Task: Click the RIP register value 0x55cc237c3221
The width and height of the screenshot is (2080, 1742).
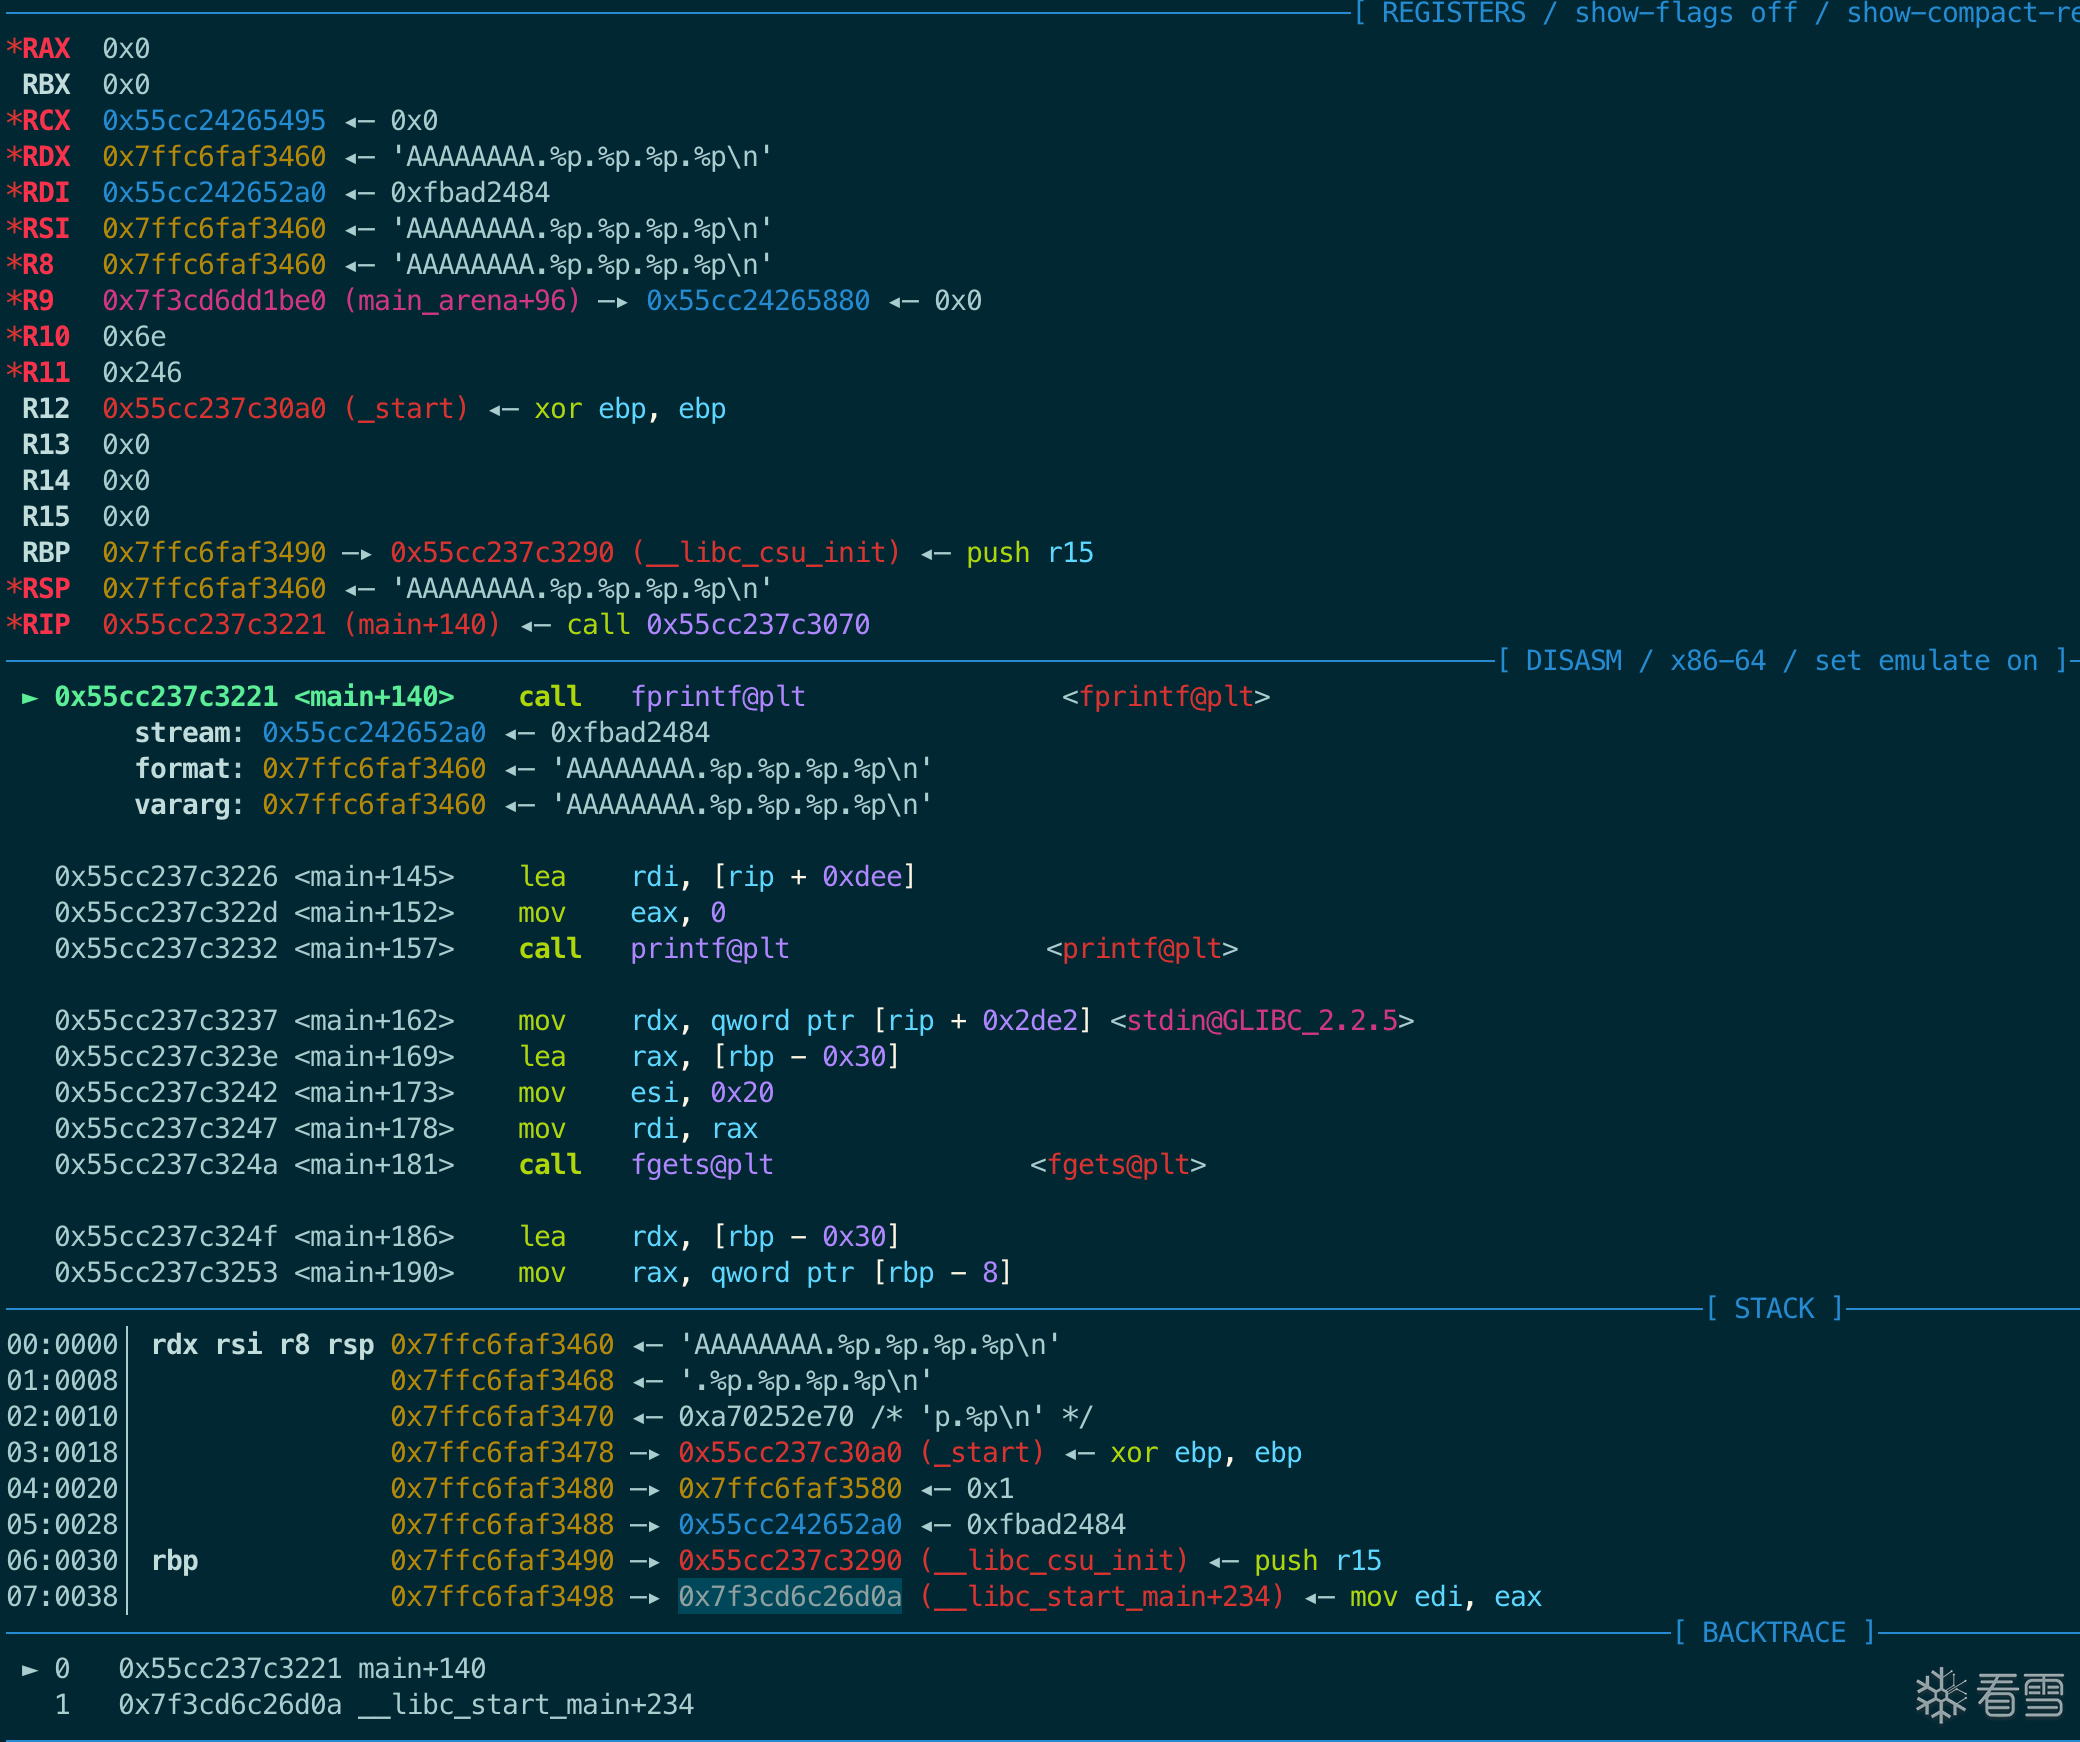Action: [214, 625]
